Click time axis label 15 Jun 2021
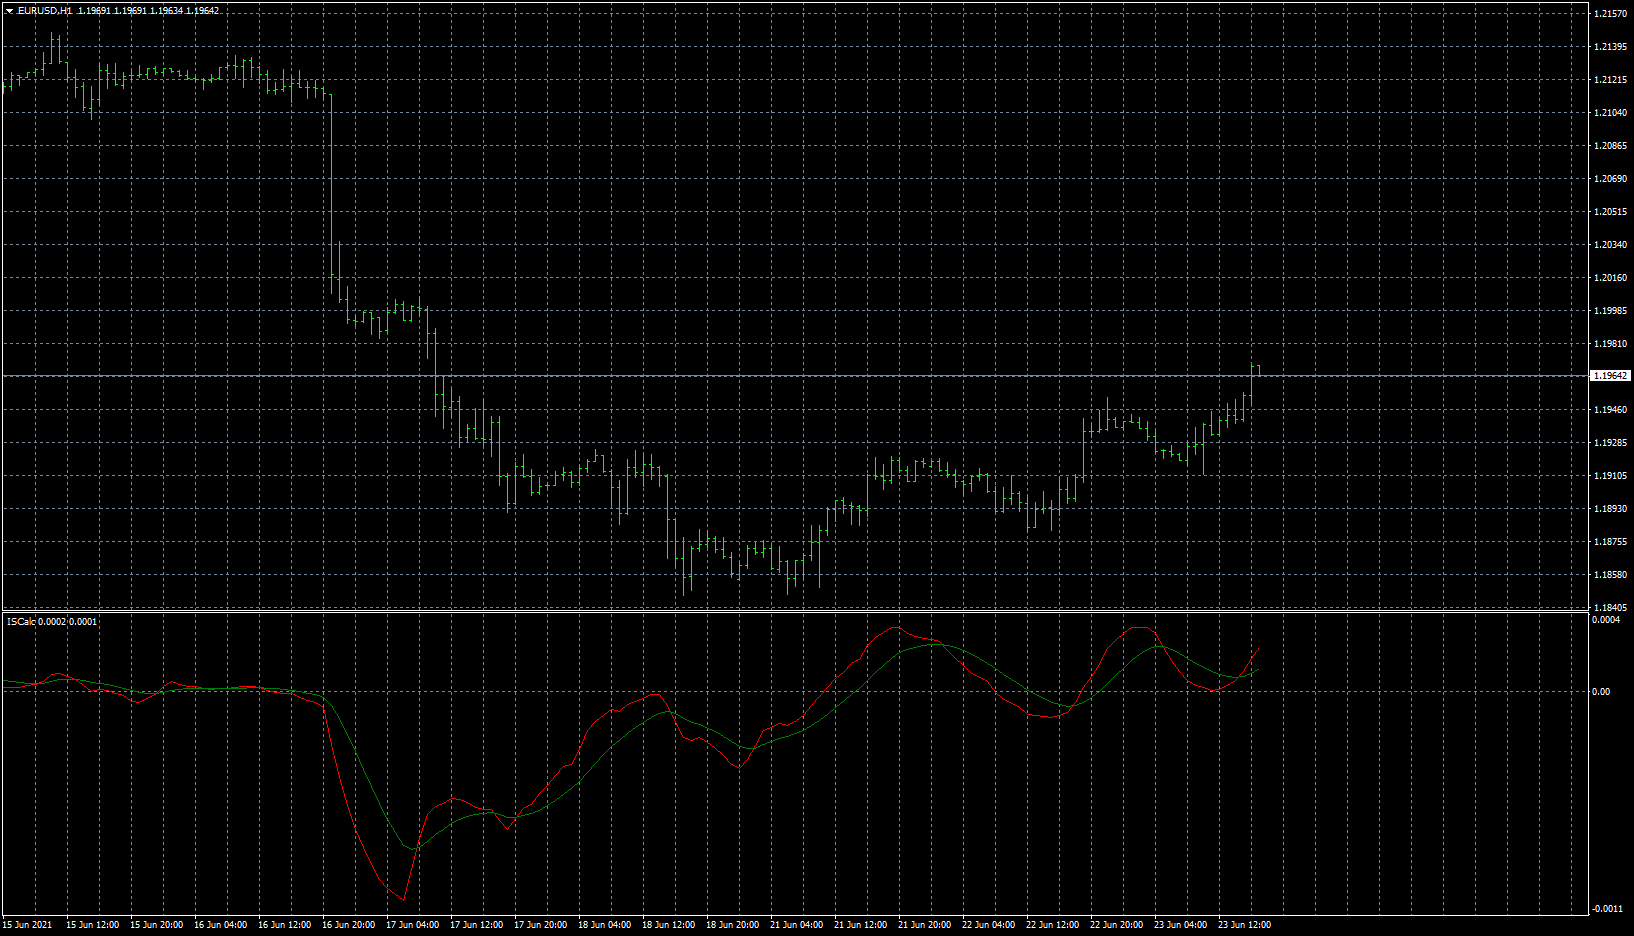 click(x=28, y=925)
